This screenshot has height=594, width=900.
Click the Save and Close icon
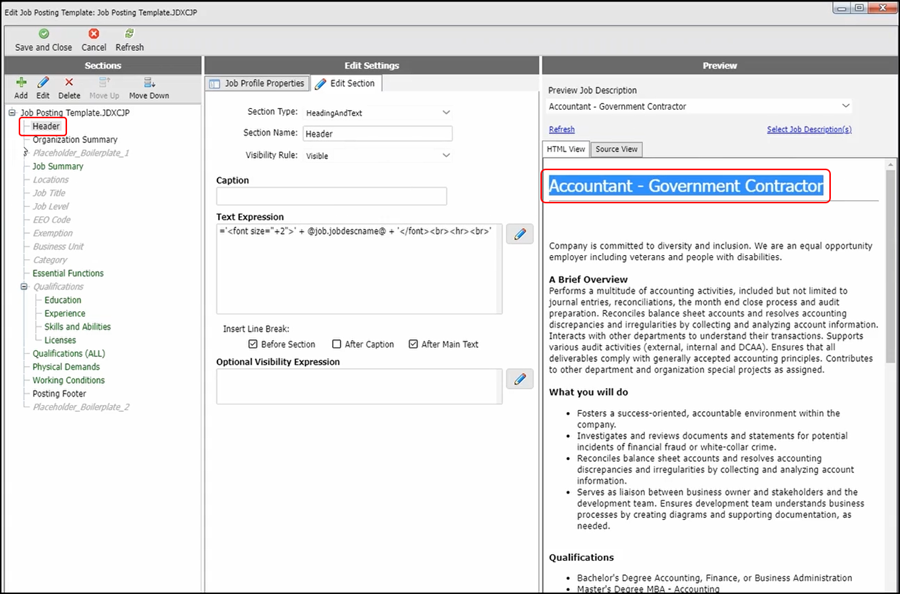point(43,34)
